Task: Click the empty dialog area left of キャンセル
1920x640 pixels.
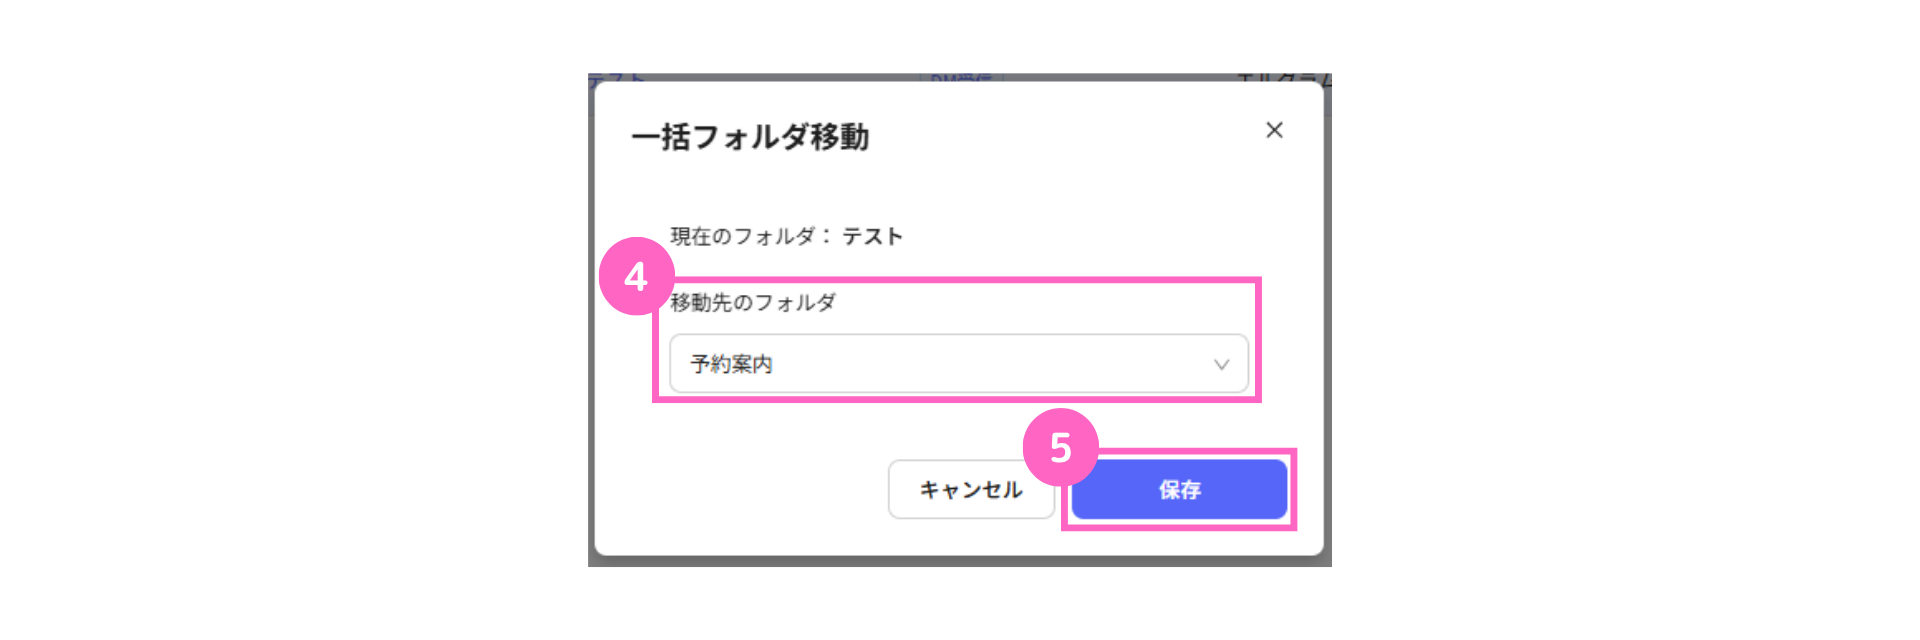Action: [740, 489]
